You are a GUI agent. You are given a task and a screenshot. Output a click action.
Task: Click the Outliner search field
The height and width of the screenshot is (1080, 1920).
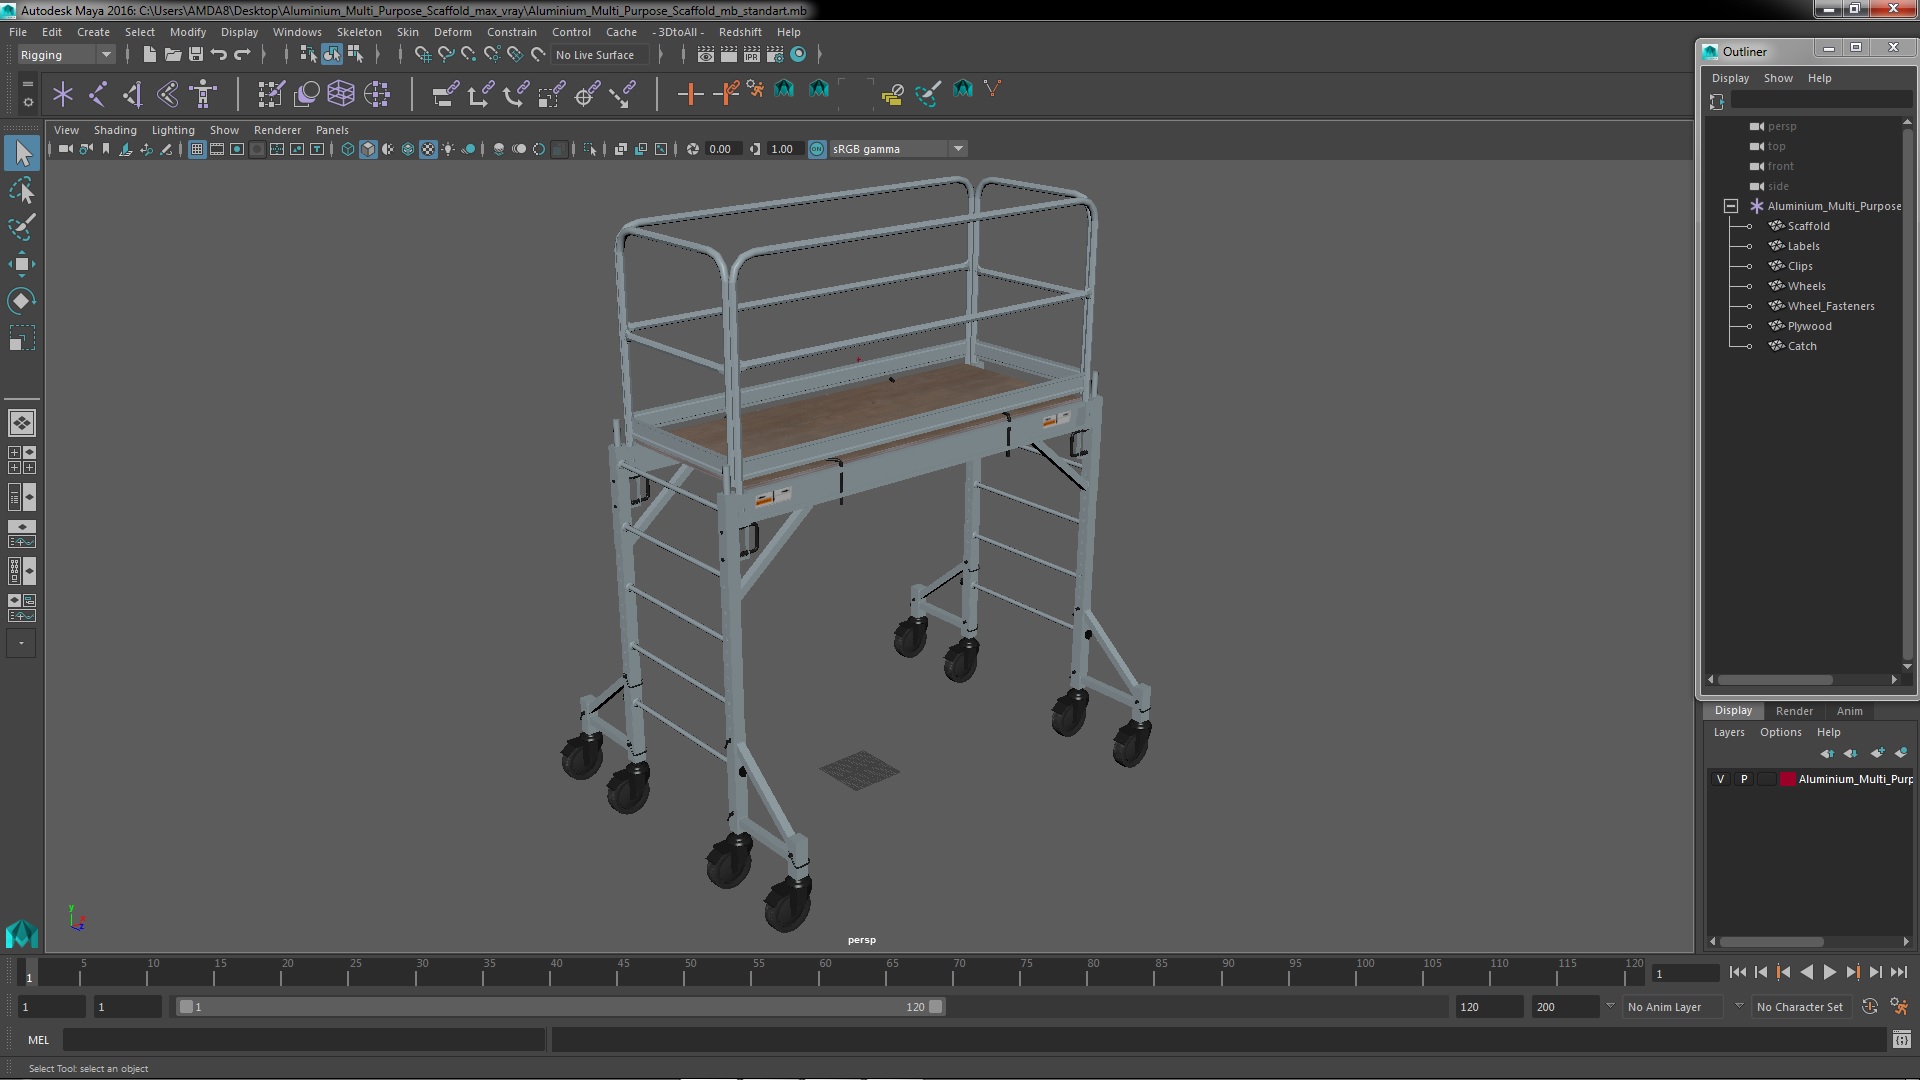(x=1822, y=101)
